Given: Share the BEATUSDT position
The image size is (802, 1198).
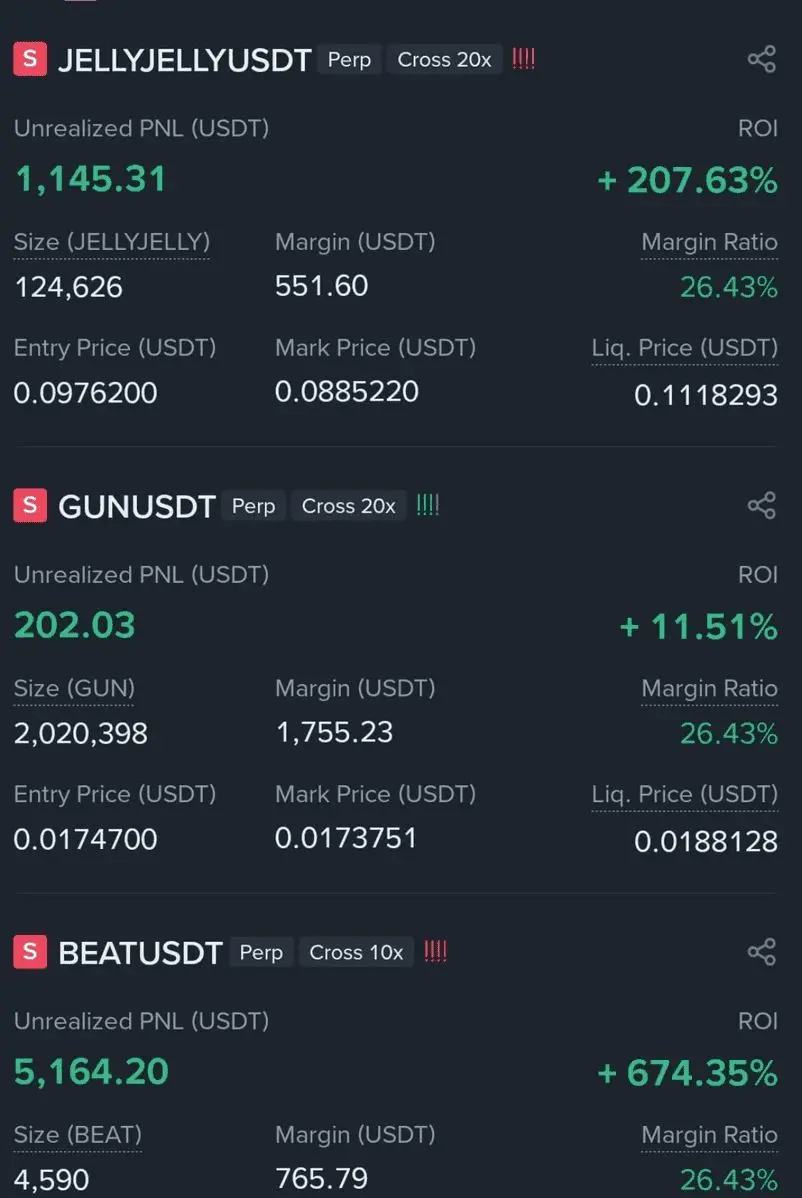Looking at the screenshot, I should [761, 952].
